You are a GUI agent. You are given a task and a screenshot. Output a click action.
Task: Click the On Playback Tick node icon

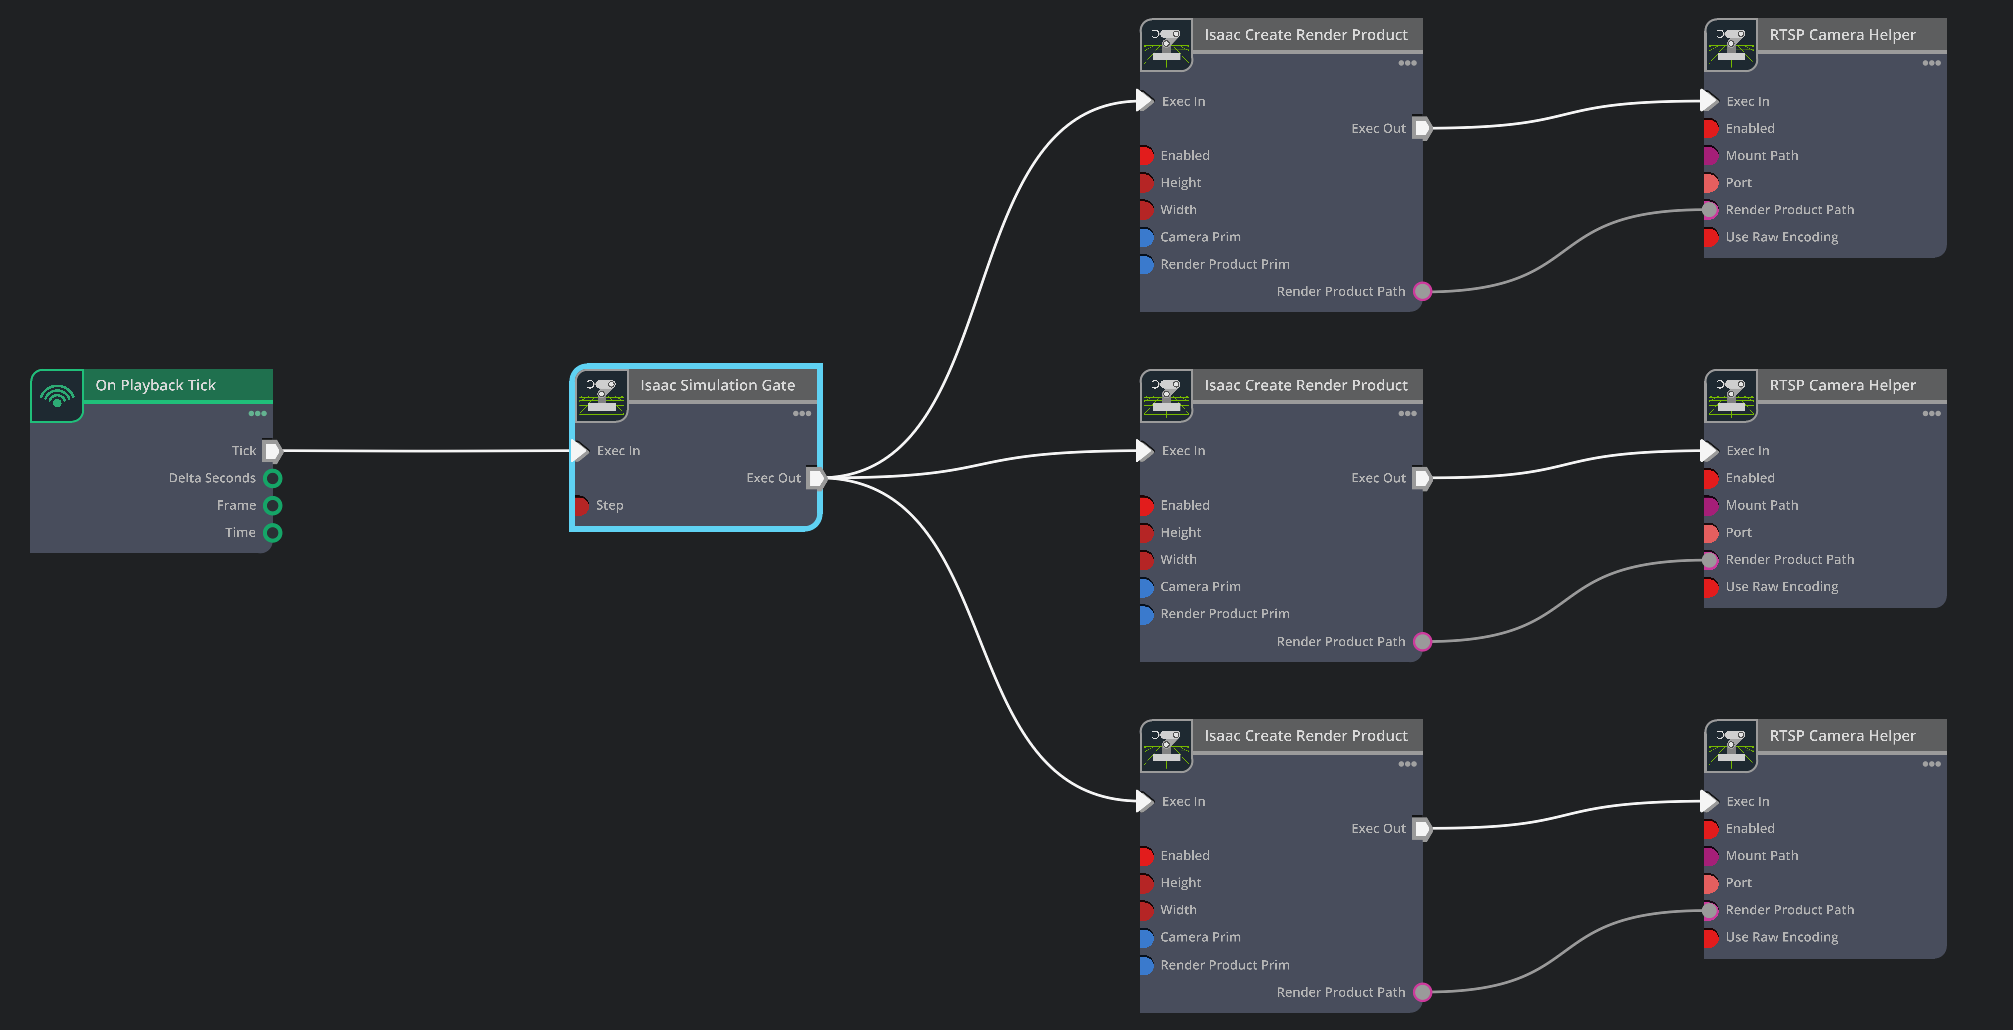[x=57, y=396]
